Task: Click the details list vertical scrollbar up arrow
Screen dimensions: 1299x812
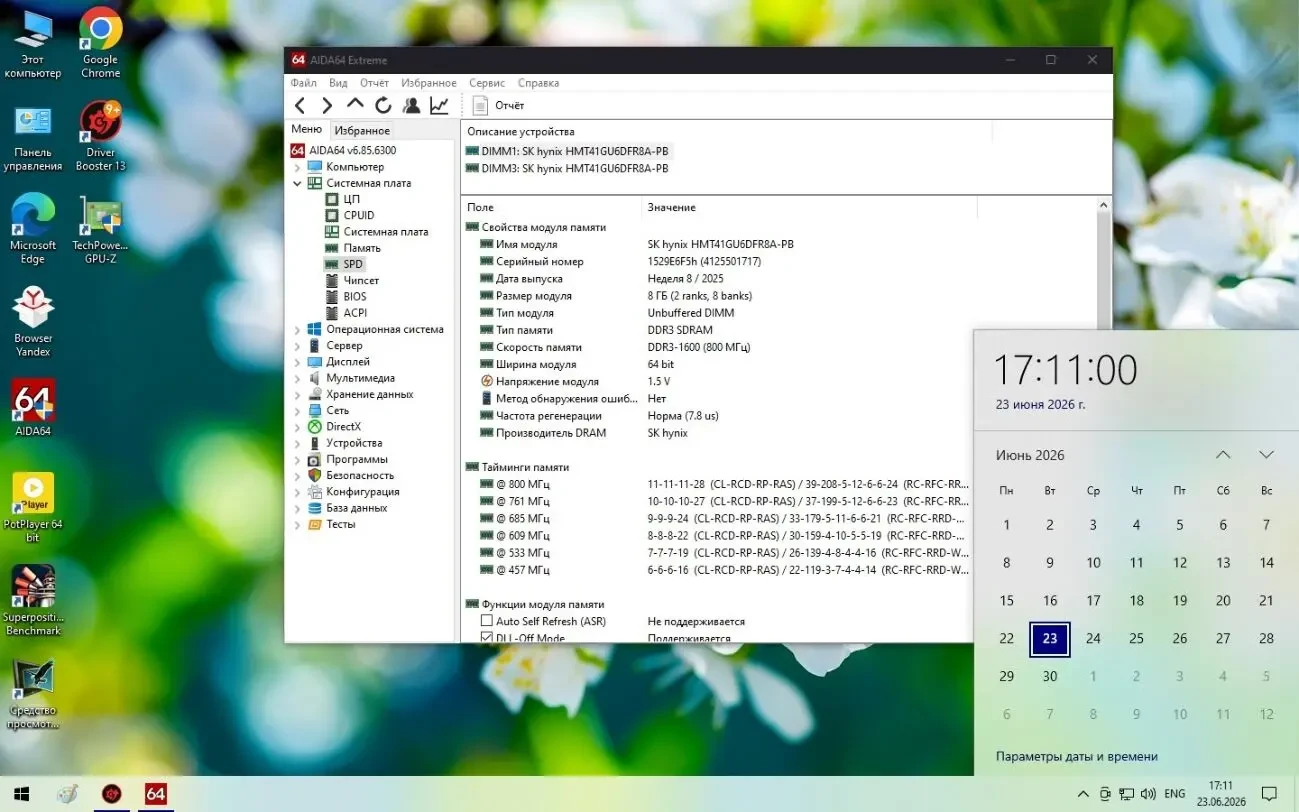Action: (1104, 206)
